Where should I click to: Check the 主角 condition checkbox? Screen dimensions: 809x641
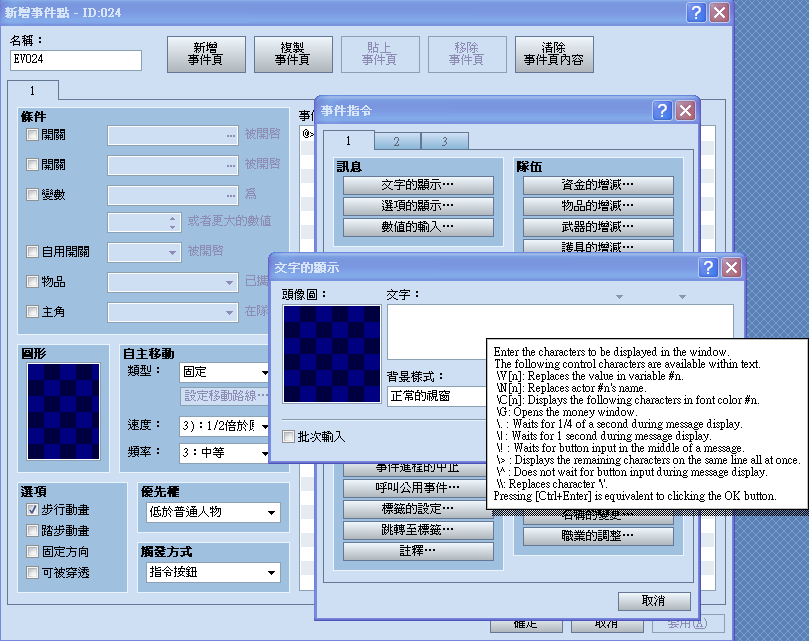[x=32, y=312]
